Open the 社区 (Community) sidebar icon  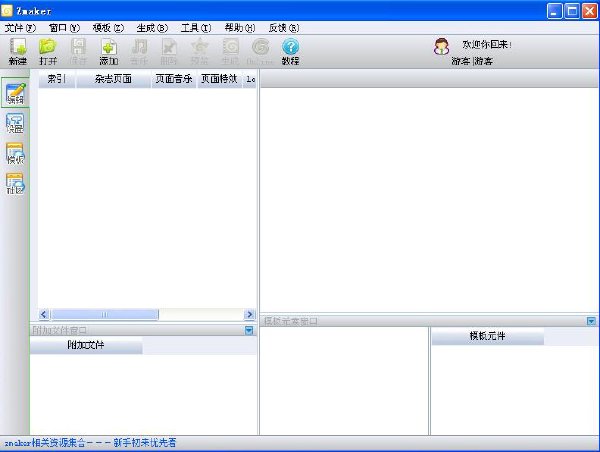click(15, 184)
